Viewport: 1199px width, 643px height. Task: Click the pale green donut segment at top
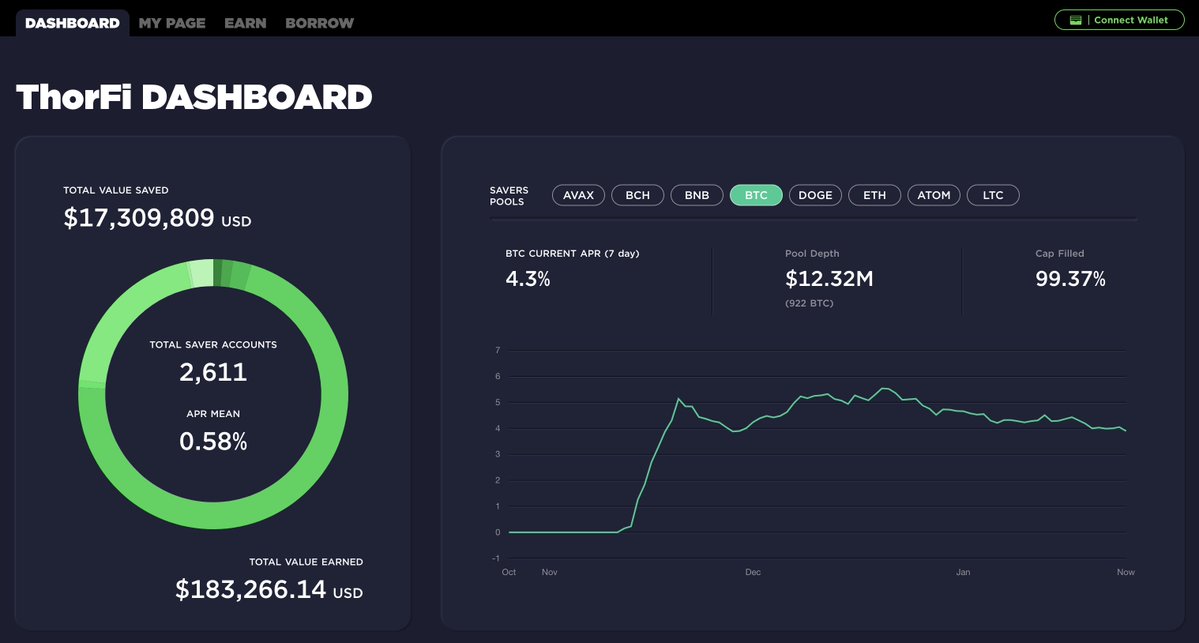click(x=201, y=274)
